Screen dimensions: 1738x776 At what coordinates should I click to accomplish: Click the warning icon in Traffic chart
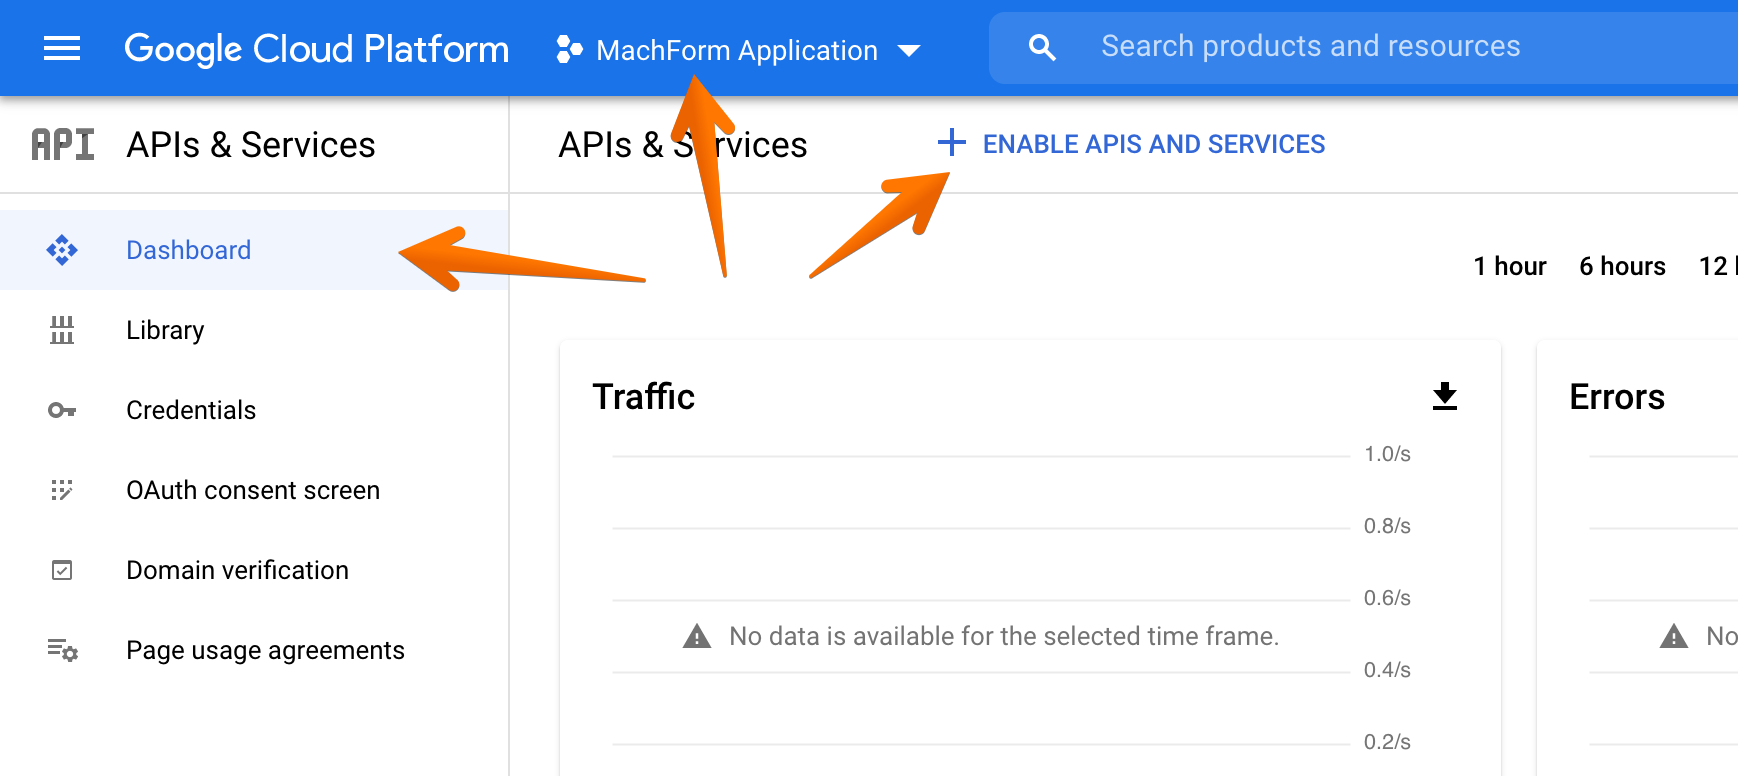(697, 636)
